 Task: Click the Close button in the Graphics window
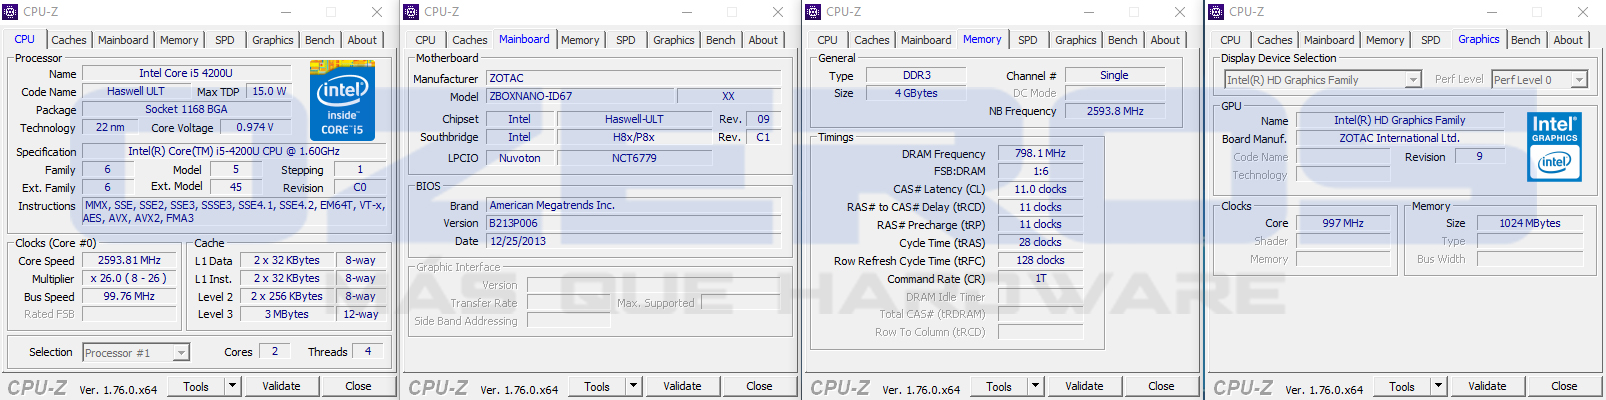click(x=1564, y=386)
